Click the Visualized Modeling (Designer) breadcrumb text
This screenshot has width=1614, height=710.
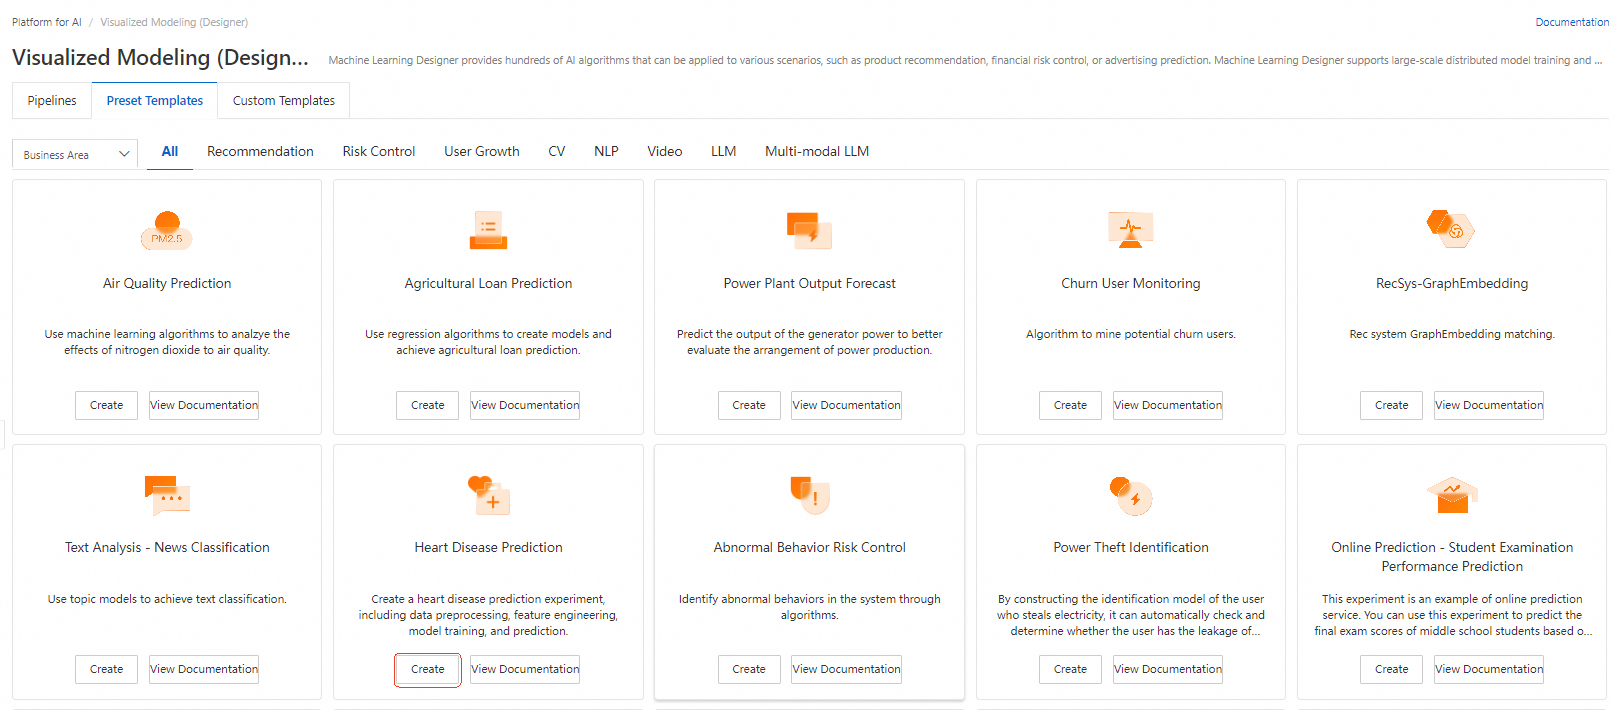tap(174, 22)
